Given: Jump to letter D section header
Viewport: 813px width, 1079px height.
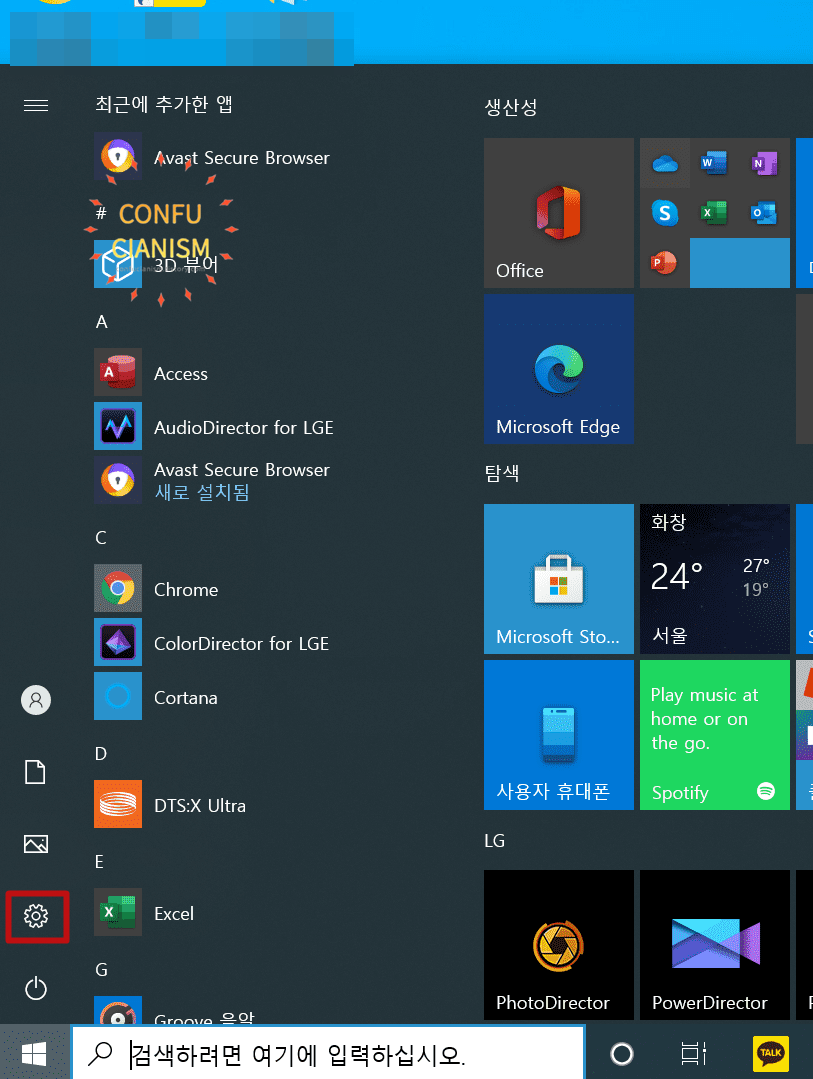Looking at the screenshot, I should (101, 754).
